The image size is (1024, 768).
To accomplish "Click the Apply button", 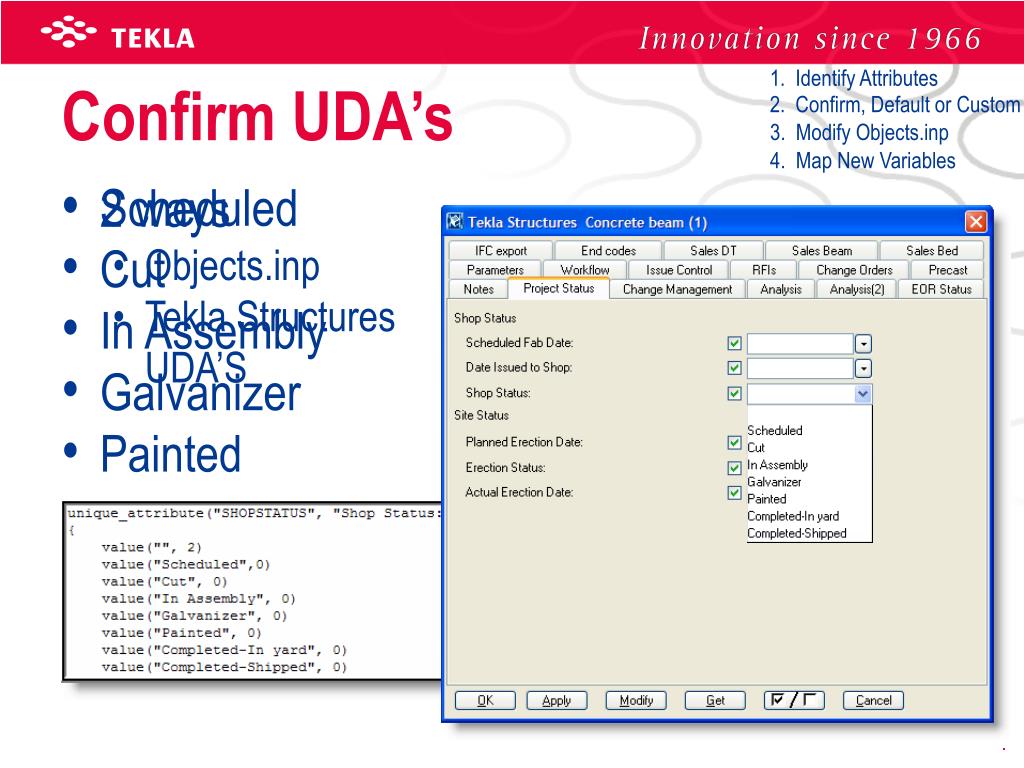I will click(x=556, y=700).
